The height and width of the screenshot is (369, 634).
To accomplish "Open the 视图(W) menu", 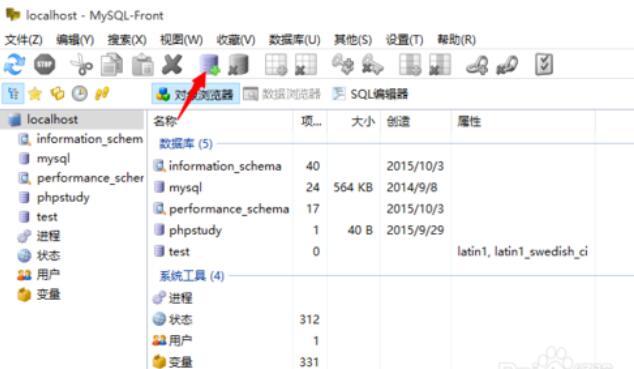I will (182, 40).
